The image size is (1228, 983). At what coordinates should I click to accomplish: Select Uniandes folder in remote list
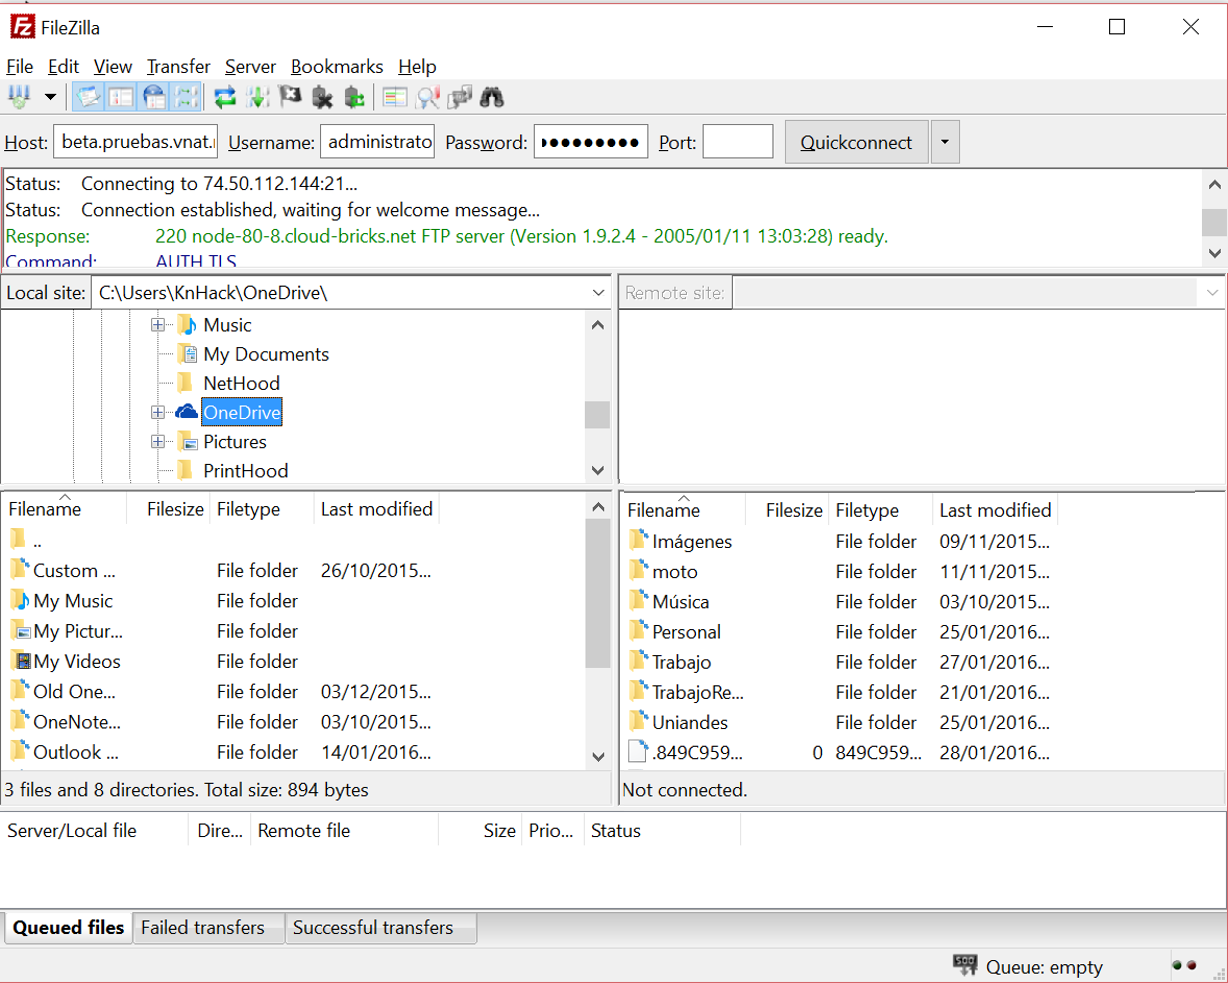point(690,722)
